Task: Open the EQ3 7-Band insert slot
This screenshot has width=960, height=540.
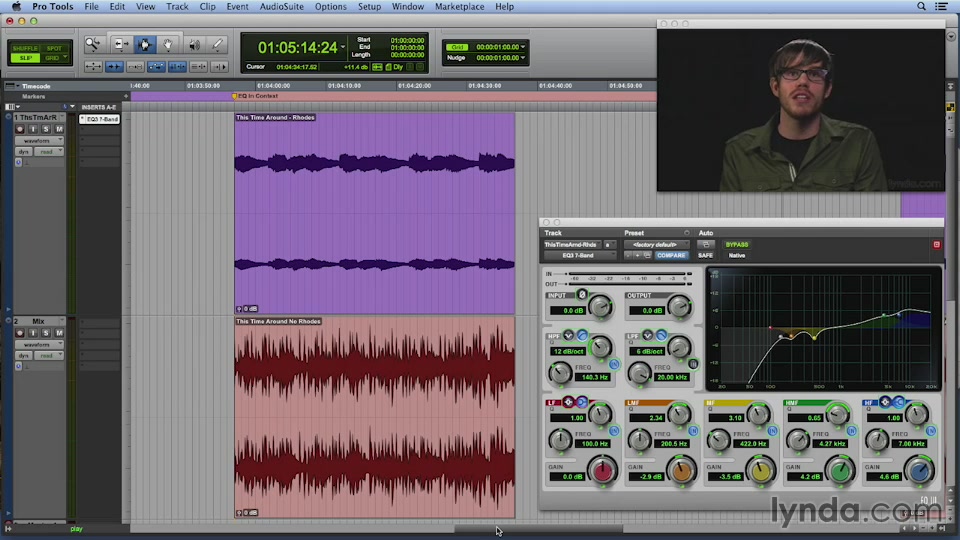Action: click(100, 119)
